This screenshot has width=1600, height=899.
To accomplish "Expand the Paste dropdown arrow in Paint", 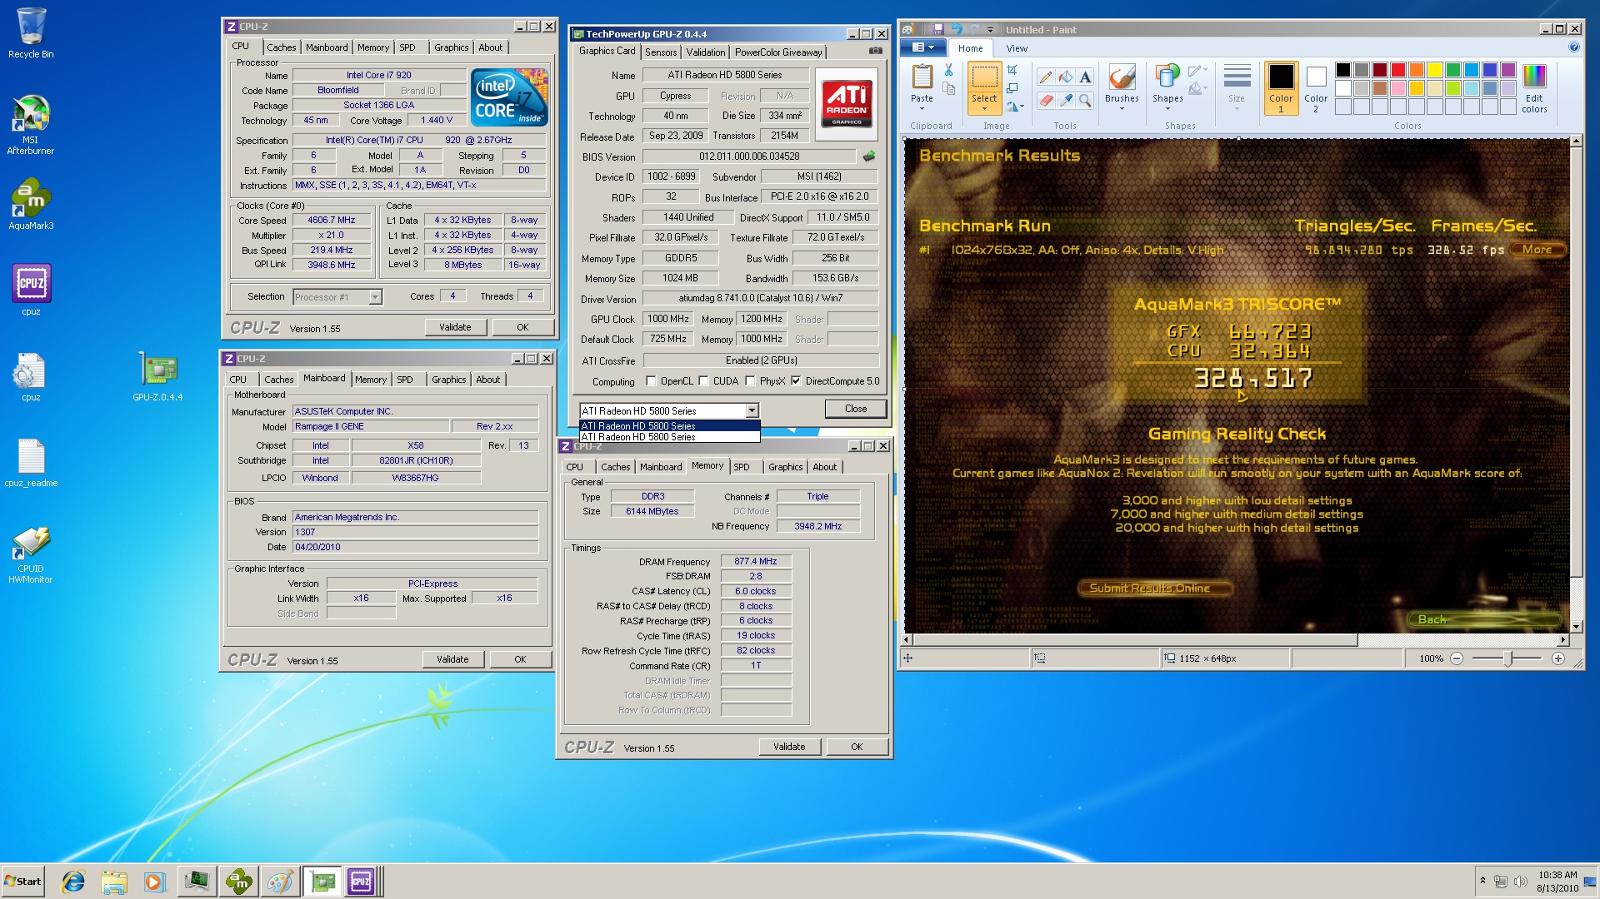I will (922, 108).
